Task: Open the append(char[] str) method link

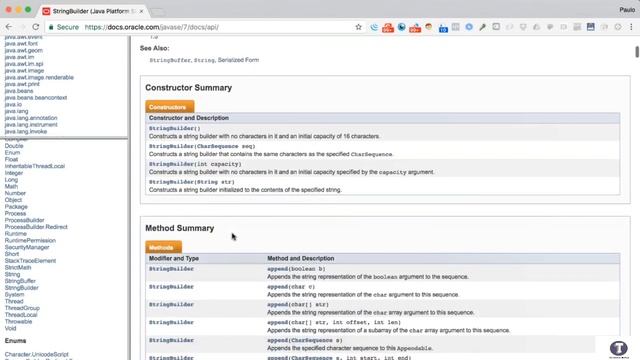Action: tap(298, 304)
